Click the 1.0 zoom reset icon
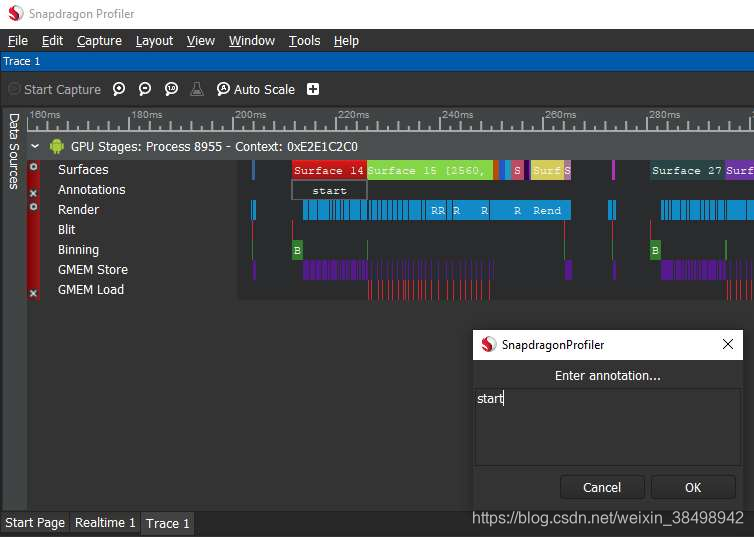754x537 pixels. pos(171,89)
